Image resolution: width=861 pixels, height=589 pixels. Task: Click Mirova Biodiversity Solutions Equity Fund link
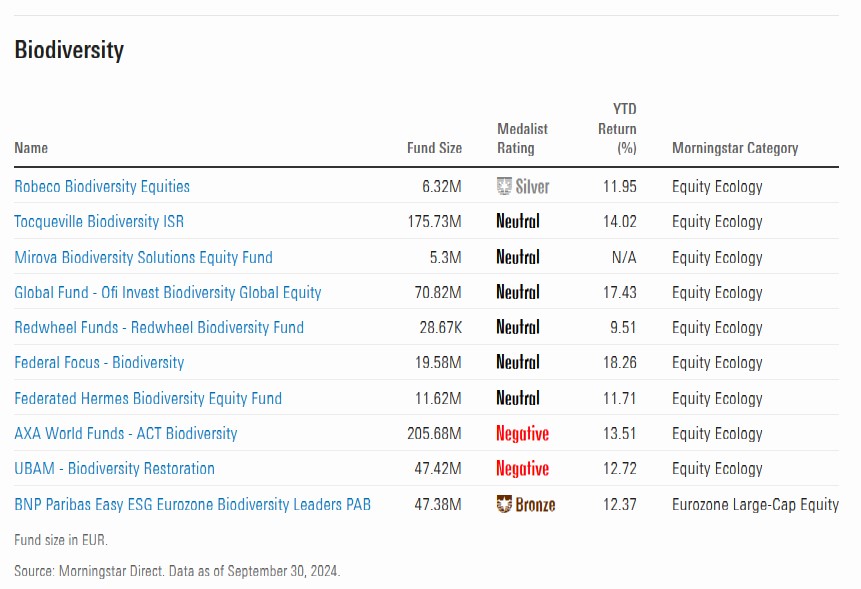(x=143, y=257)
